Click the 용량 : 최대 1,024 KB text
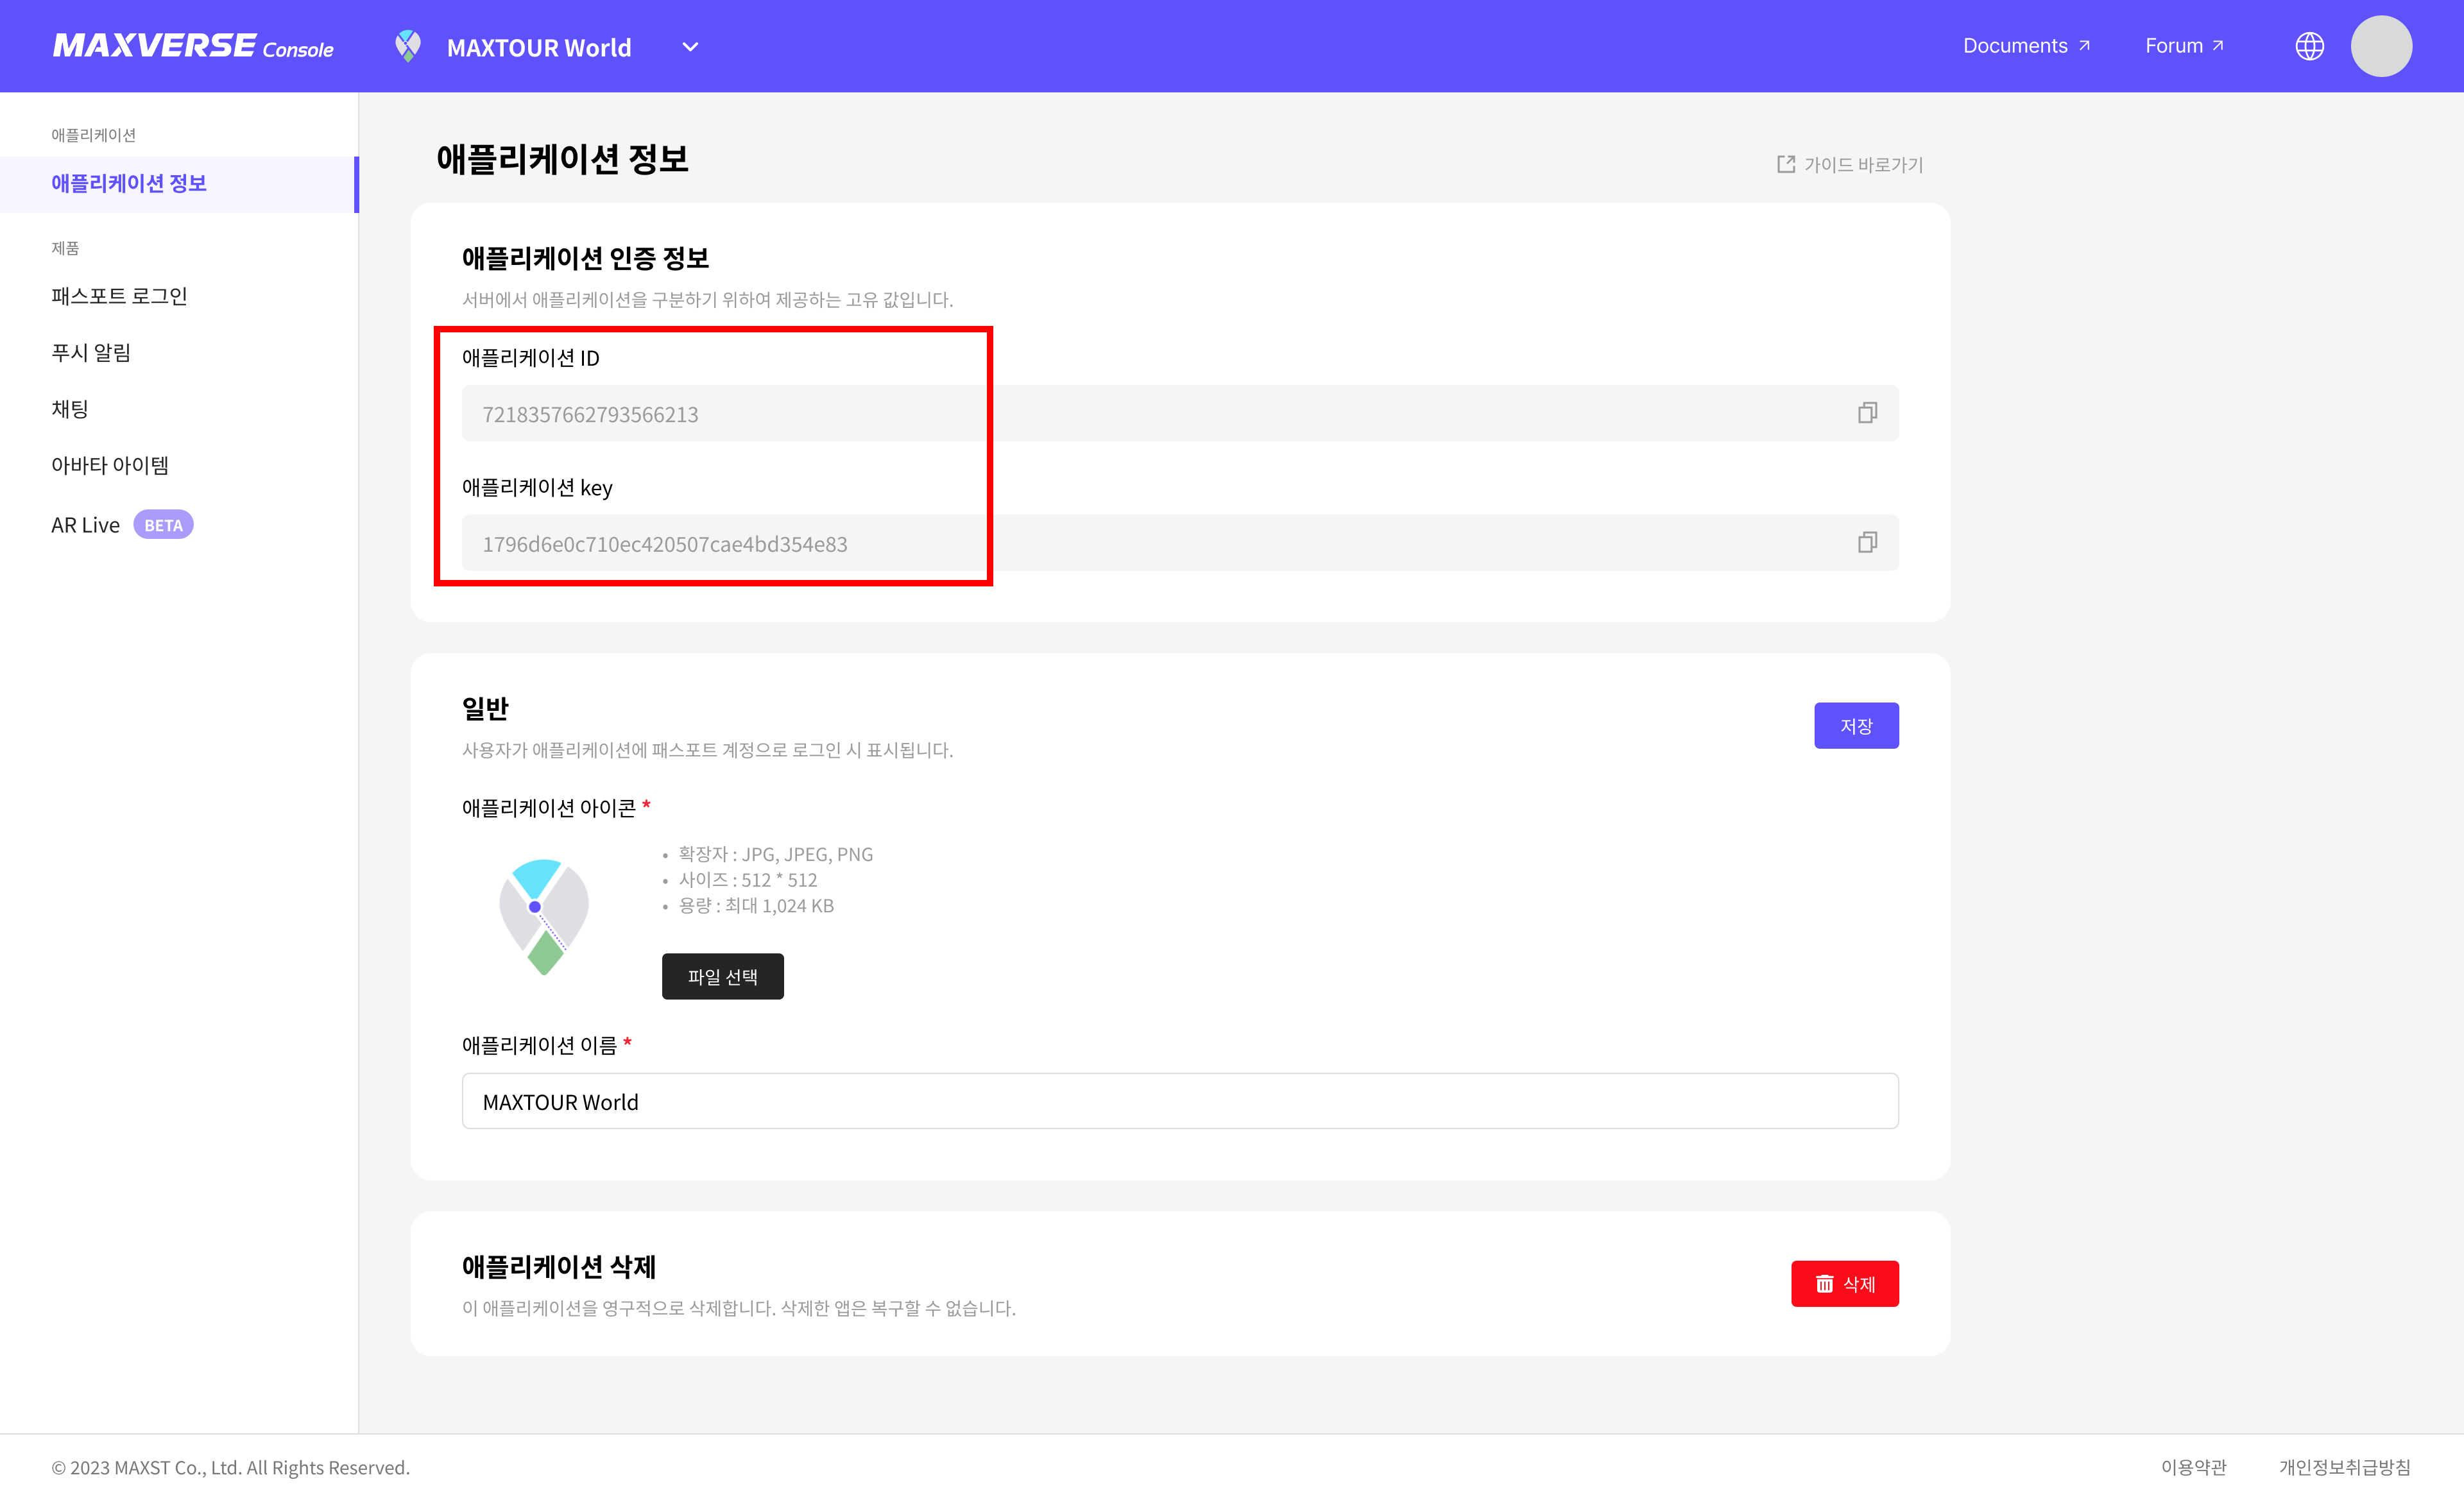Viewport: 2464px width, 1500px height. pyautogui.click(x=756, y=906)
